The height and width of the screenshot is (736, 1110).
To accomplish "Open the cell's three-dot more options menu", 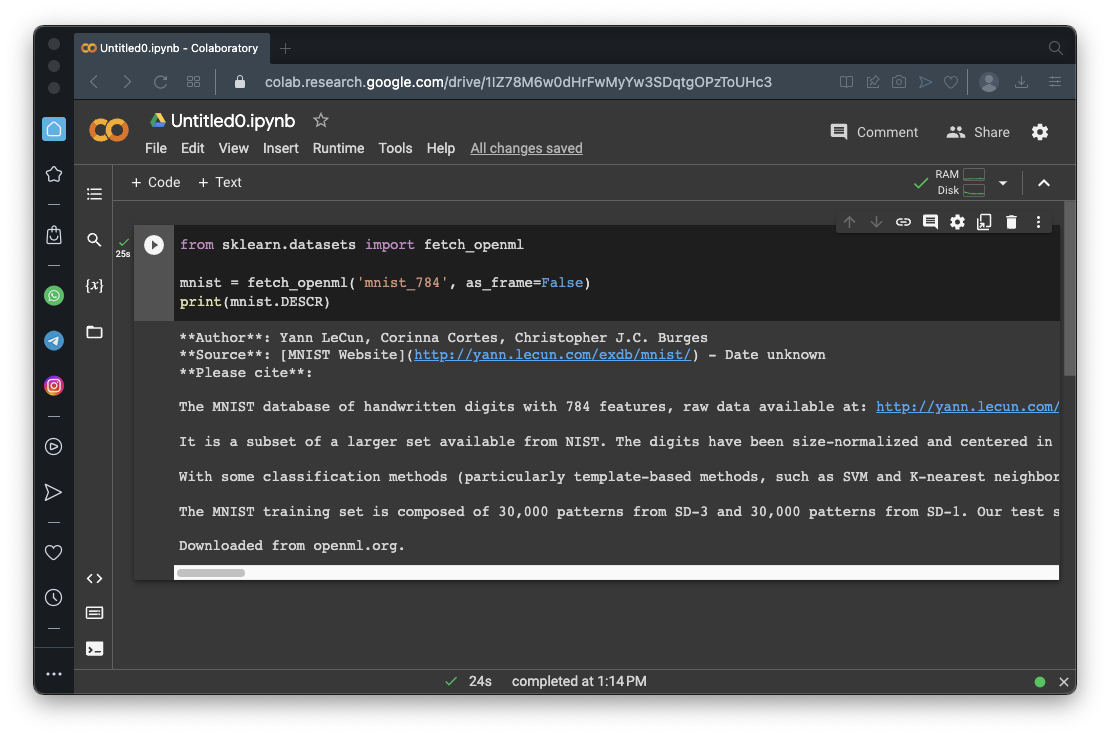I will click(x=1038, y=222).
